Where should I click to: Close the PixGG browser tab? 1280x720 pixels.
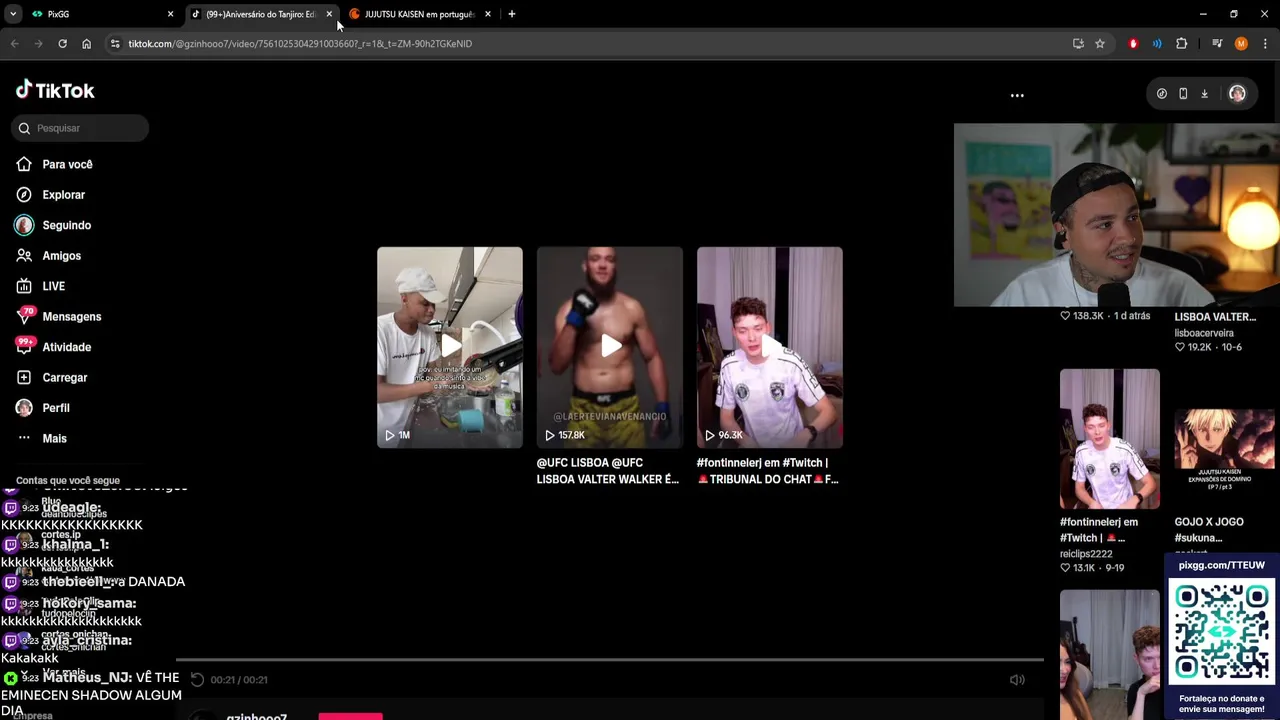click(x=170, y=14)
